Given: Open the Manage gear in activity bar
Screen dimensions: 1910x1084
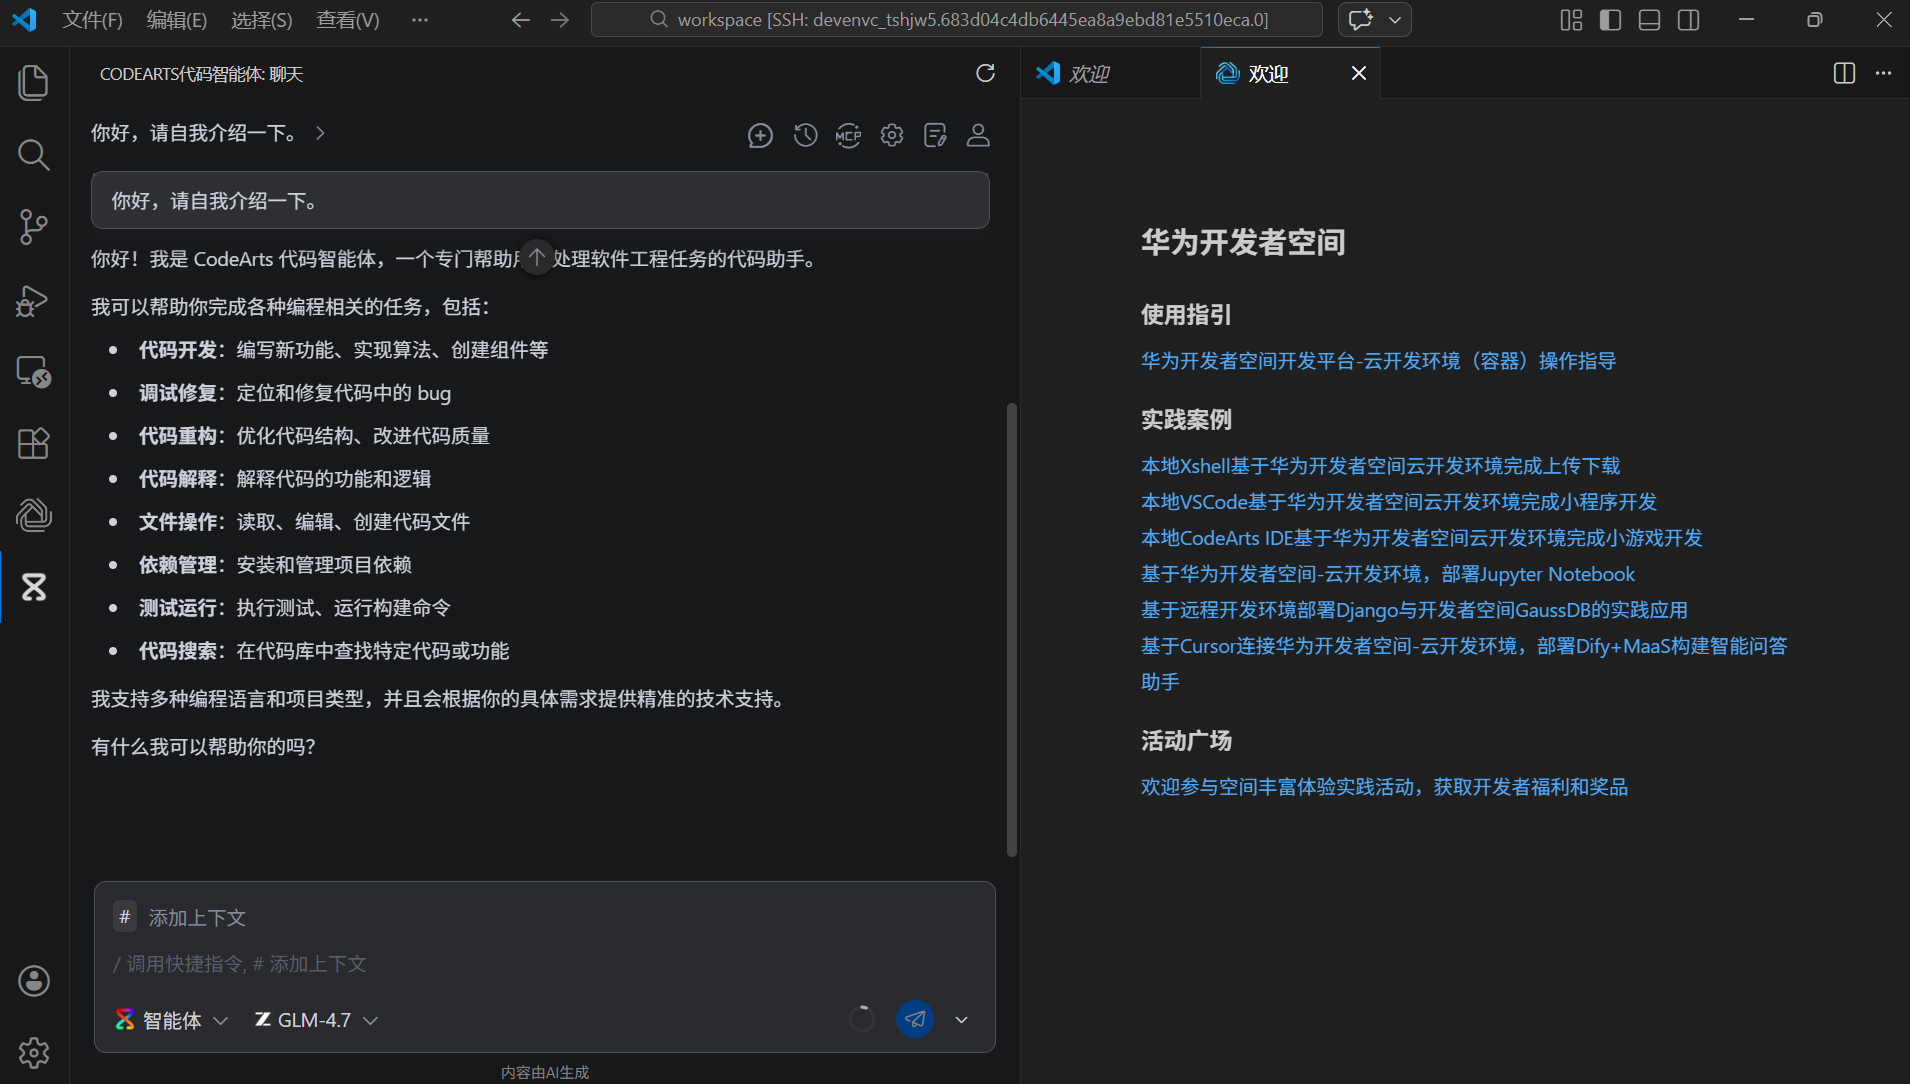Looking at the screenshot, I should point(34,1052).
